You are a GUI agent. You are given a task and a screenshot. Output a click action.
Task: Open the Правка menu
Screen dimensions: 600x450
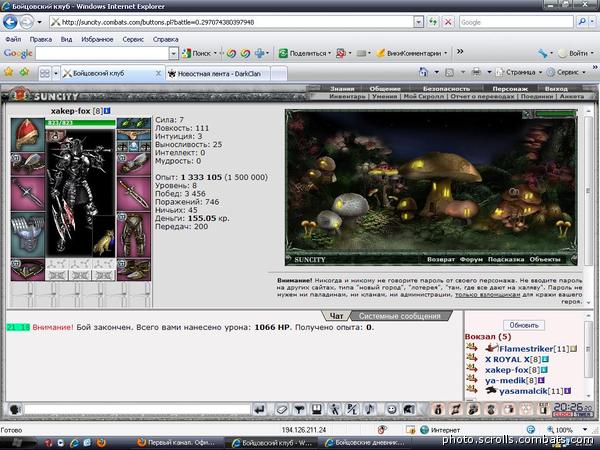point(41,39)
